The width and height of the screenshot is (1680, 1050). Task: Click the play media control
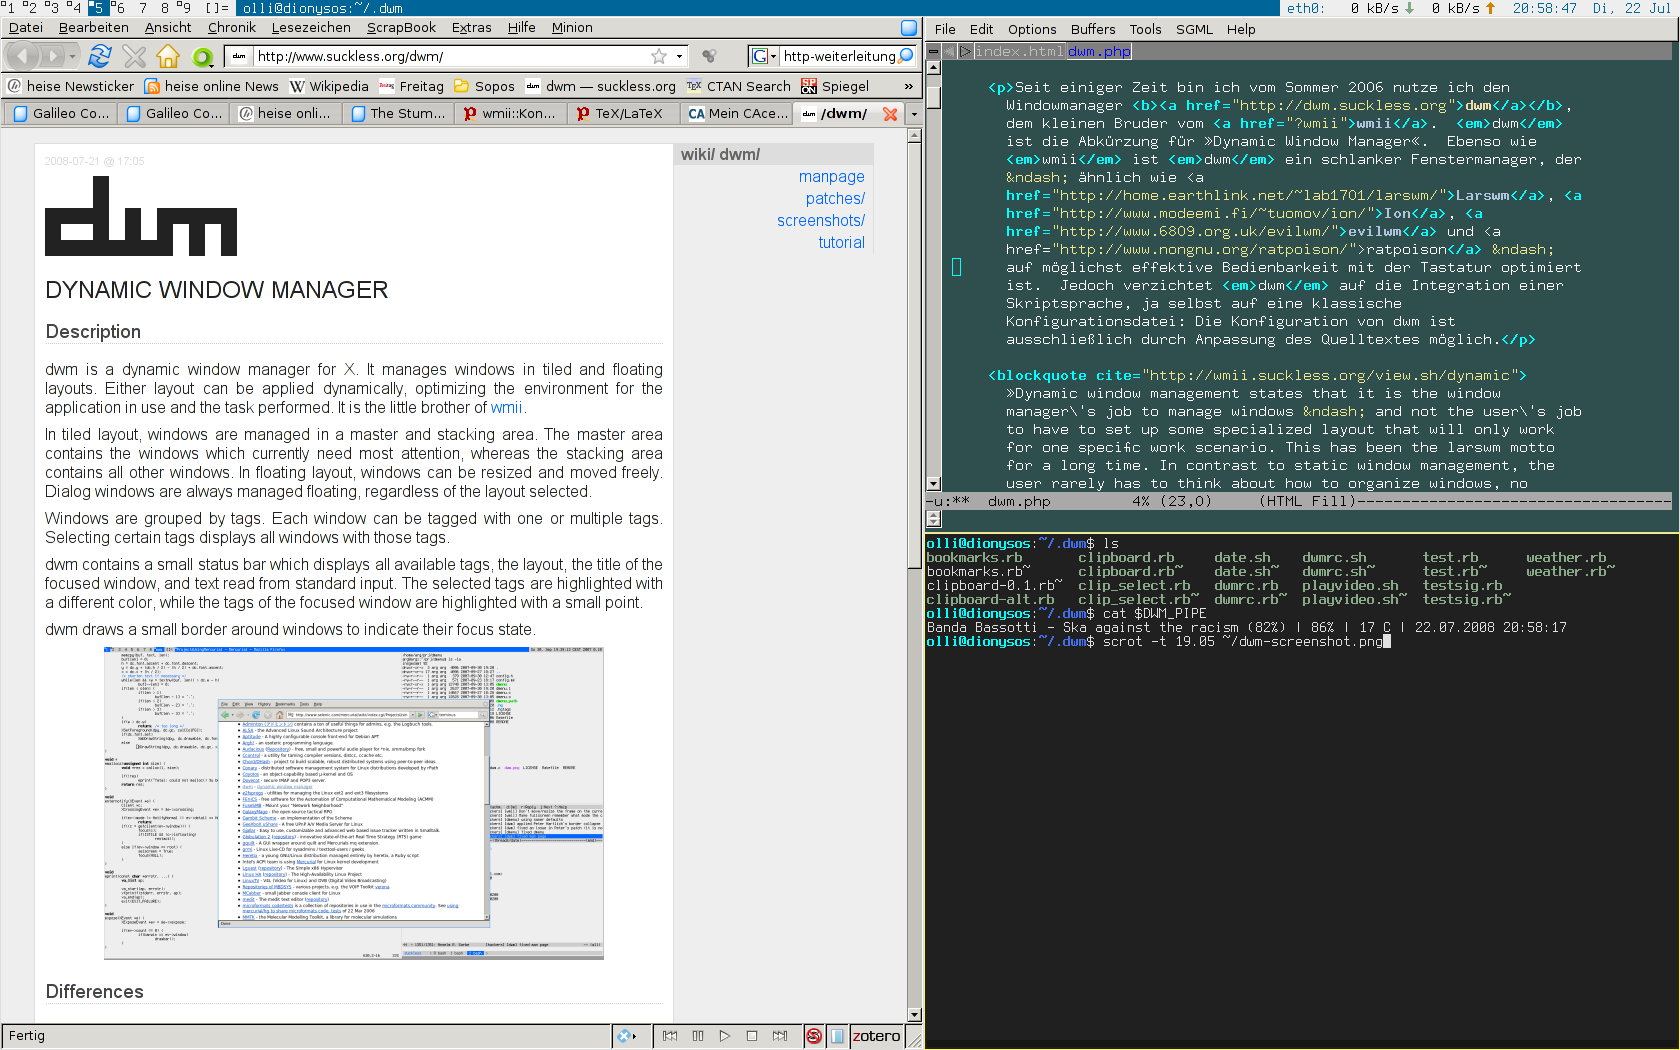pos(725,1036)
